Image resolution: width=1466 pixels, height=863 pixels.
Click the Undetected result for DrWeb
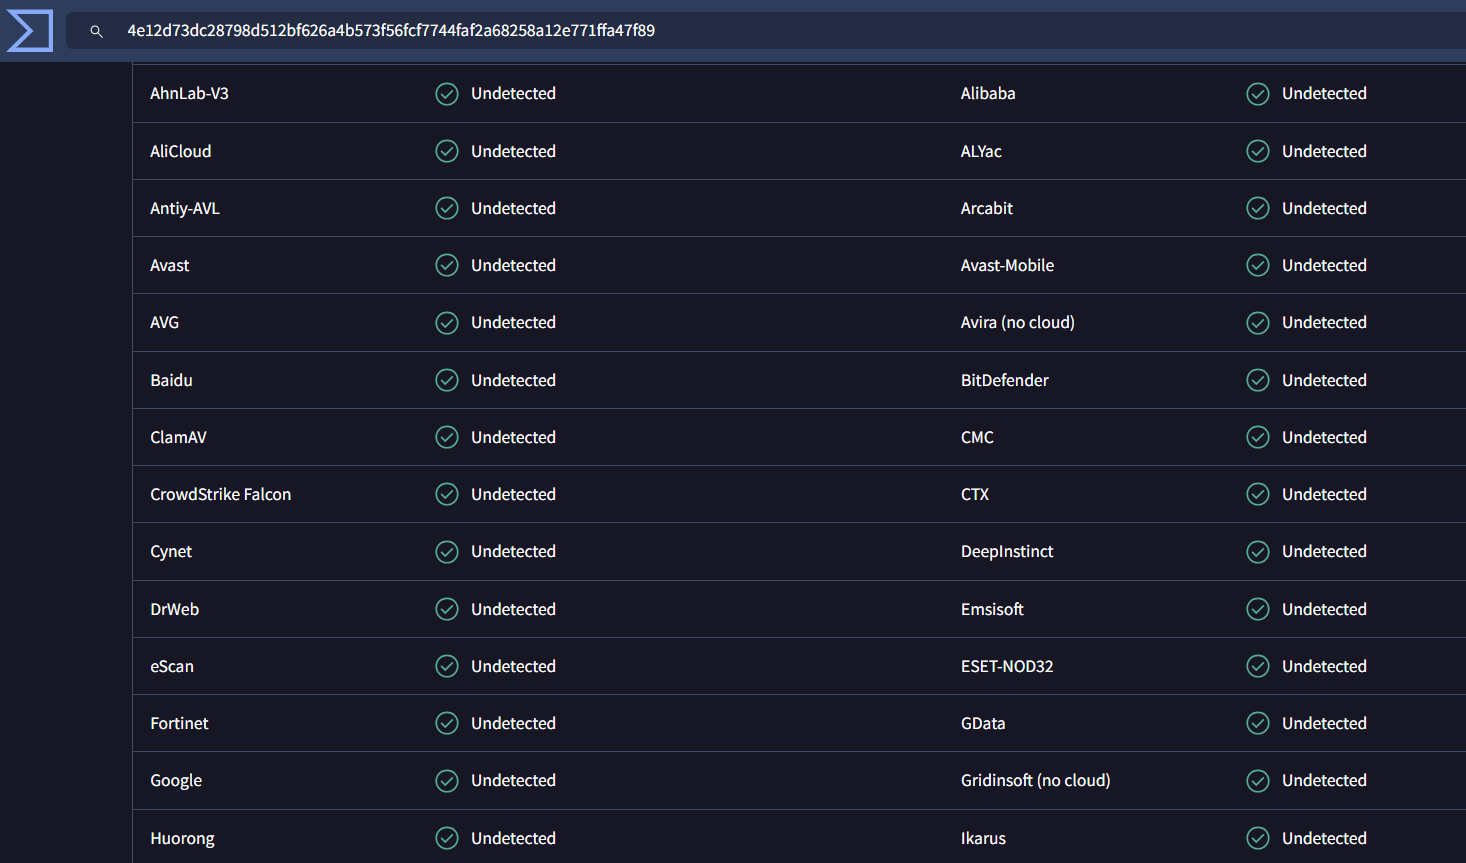click(x=513, y=610)
